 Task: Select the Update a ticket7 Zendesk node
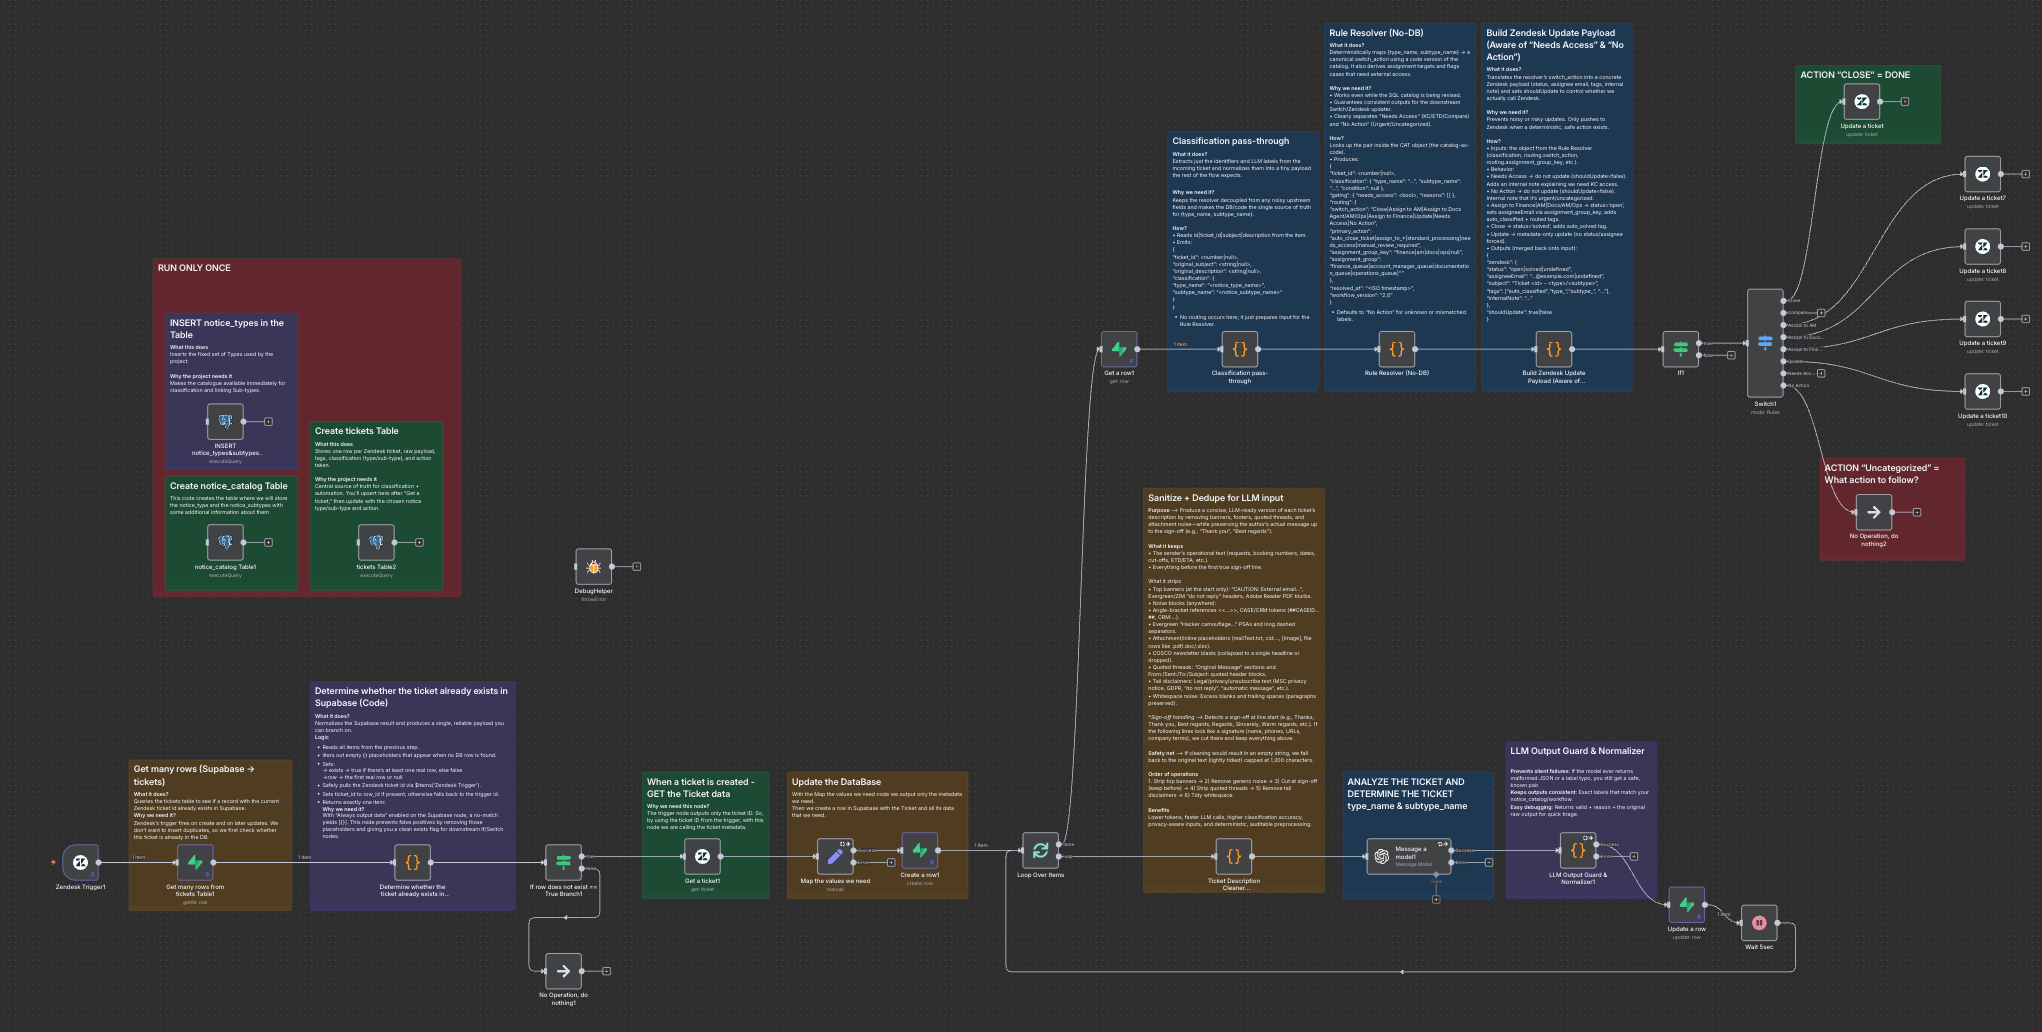click(x=1982, y=174)
